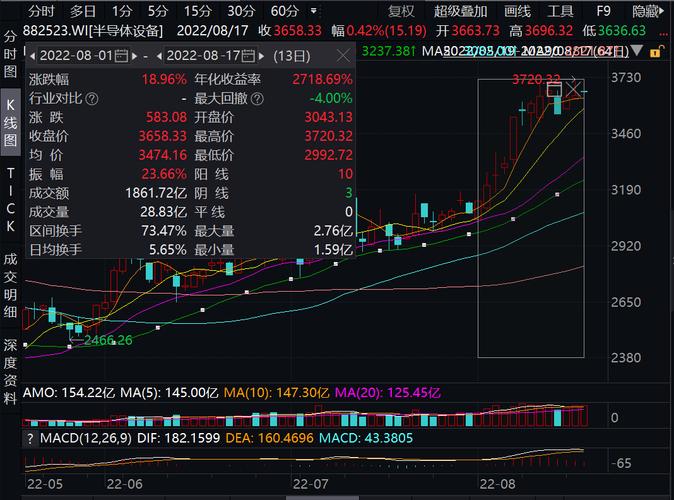674x500 pixels.
Task: Dismiss the chart selection box with its X
Action: tap(573, 89)
